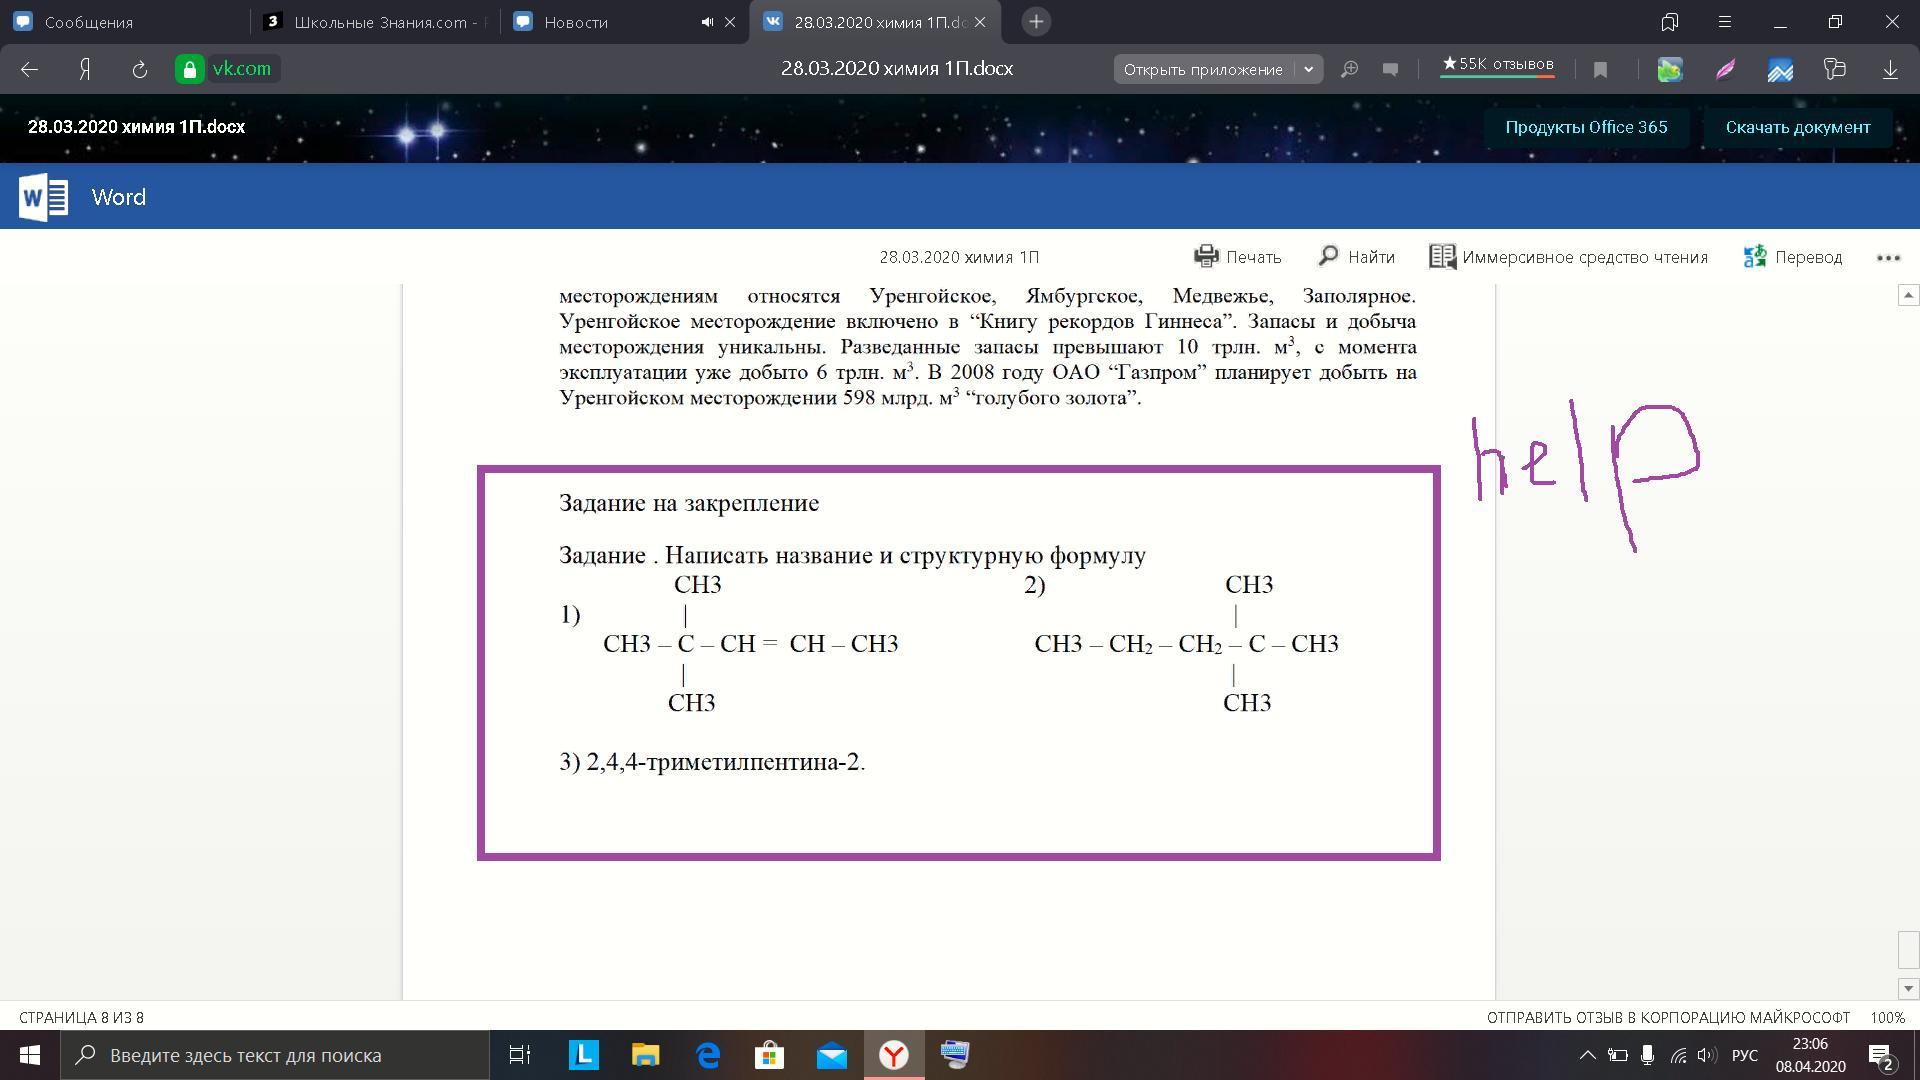Open the Windows Start menu
The height and width of the screenshot is (1080, 1920).
(x=29, y=1055)
